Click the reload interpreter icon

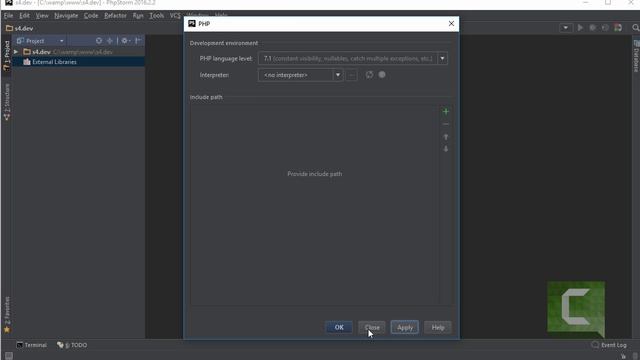click(369, 75)
